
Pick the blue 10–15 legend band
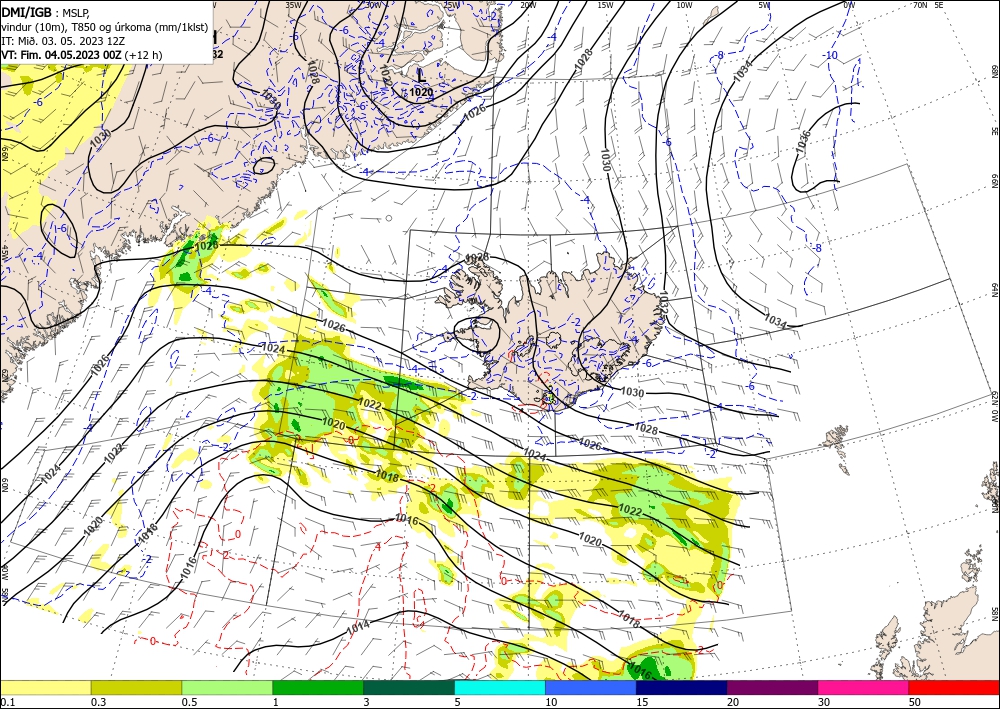(x=591, y=687)
